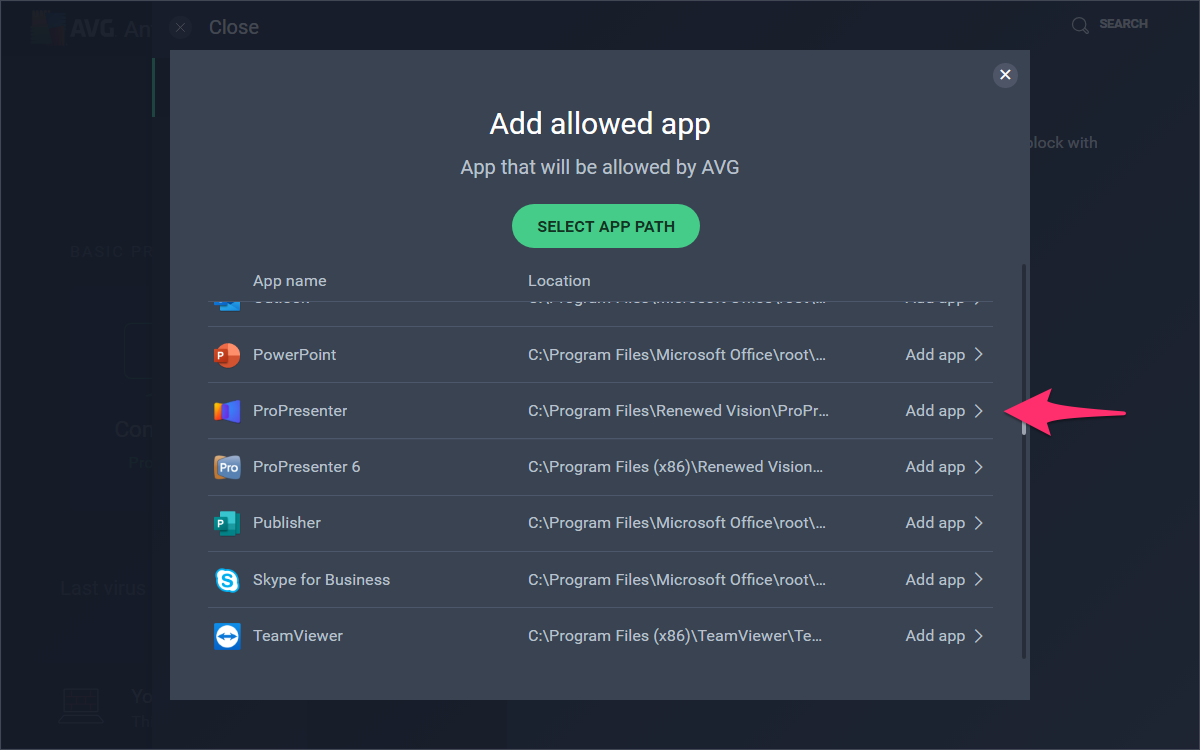Select the Skype for Business name

point(322,580)
